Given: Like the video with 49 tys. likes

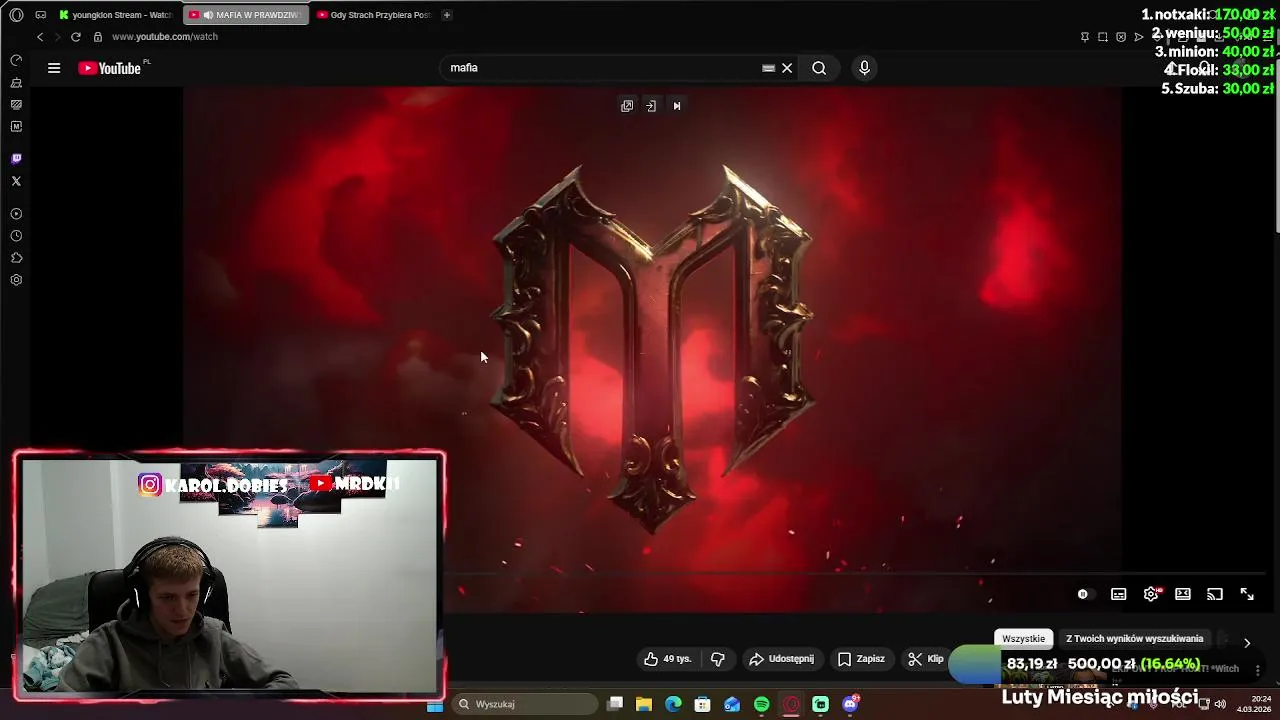Looking at the screenshot, I should click(x=668, y=659).
